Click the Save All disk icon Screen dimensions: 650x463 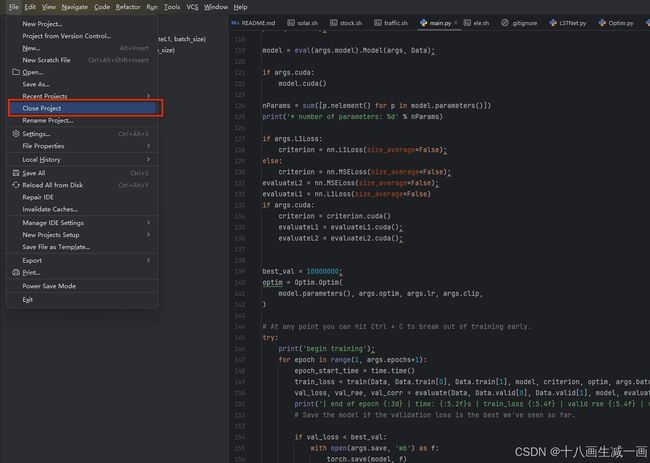click(x=16, y=173)
